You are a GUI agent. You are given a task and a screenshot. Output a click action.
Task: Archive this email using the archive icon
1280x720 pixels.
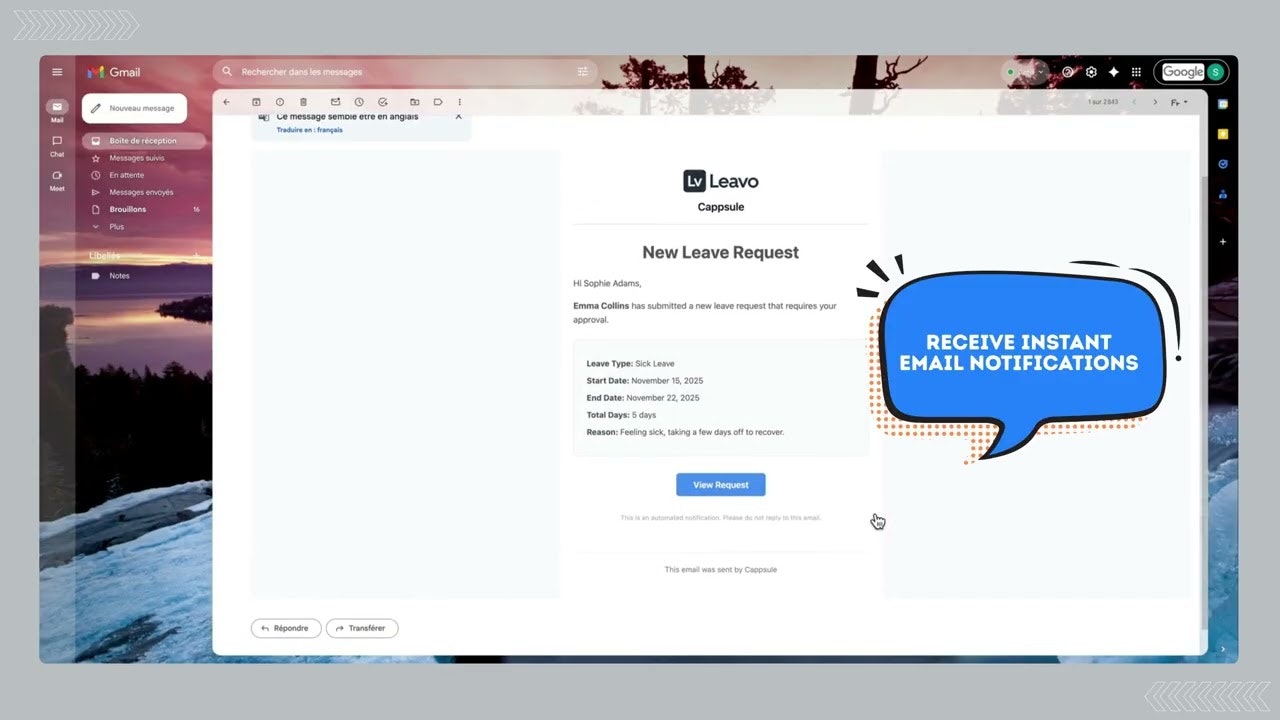256,102
